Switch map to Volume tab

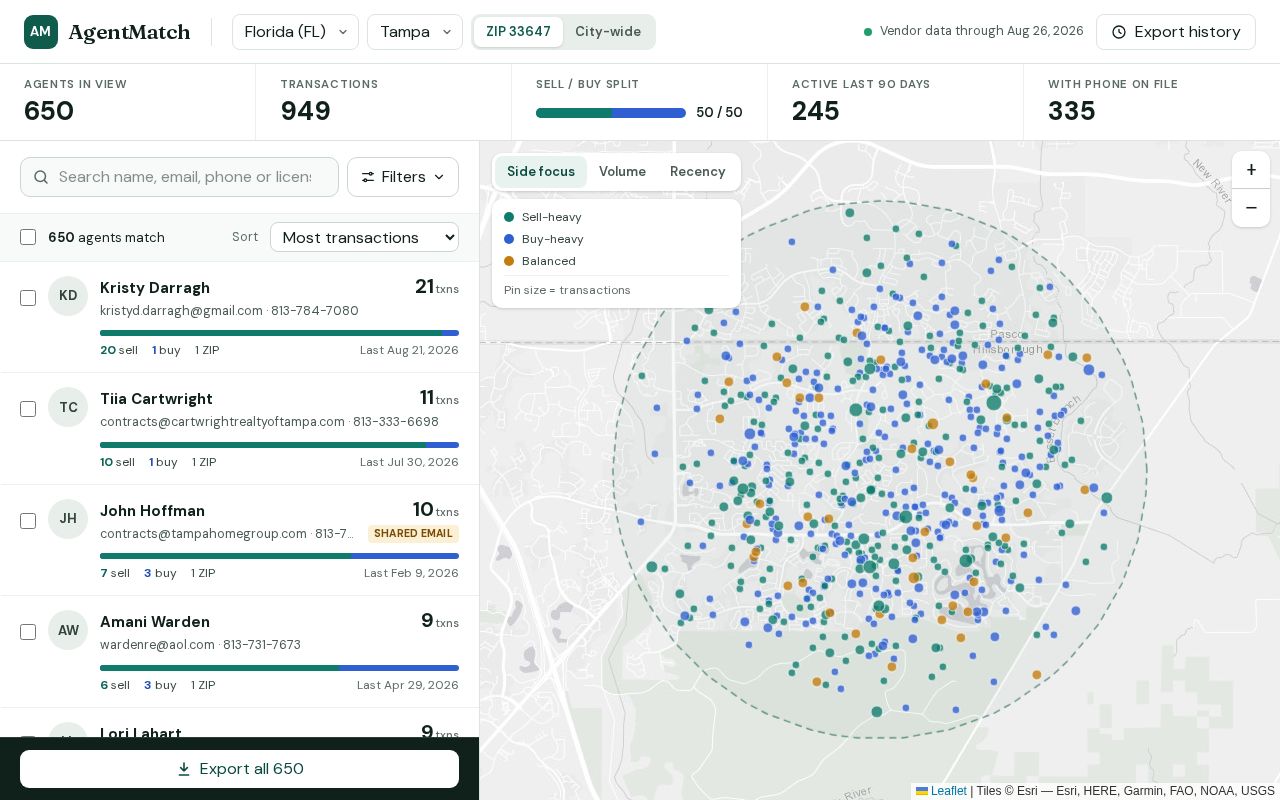click(x=622, y=172)
